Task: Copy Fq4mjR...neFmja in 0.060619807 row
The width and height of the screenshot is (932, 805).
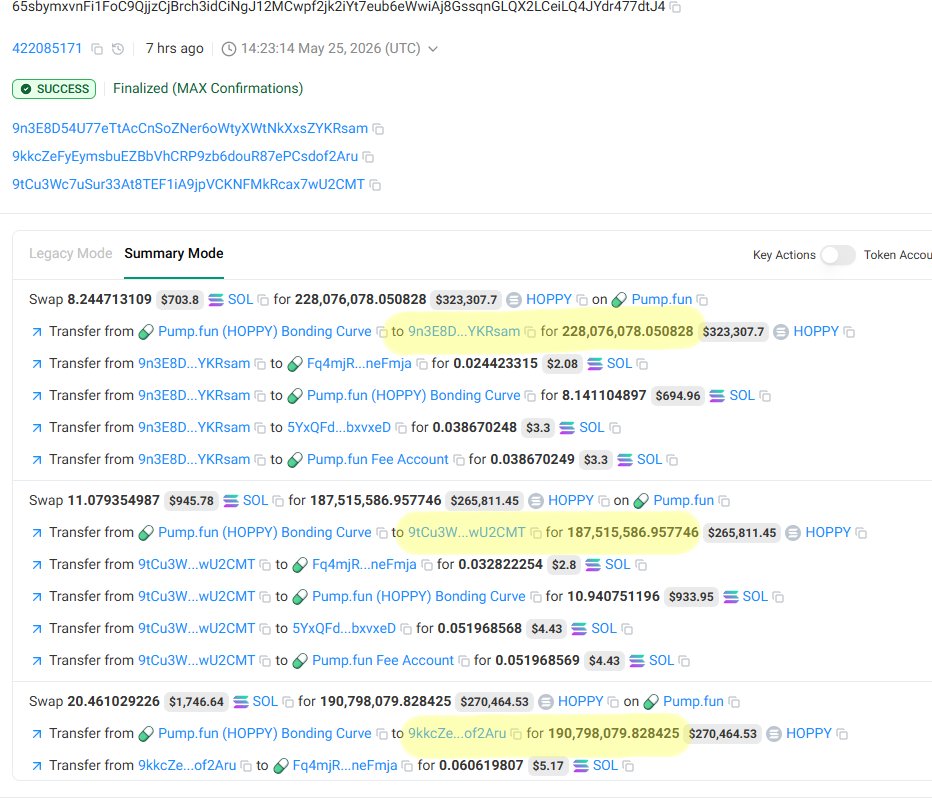Action: (407, 766)
